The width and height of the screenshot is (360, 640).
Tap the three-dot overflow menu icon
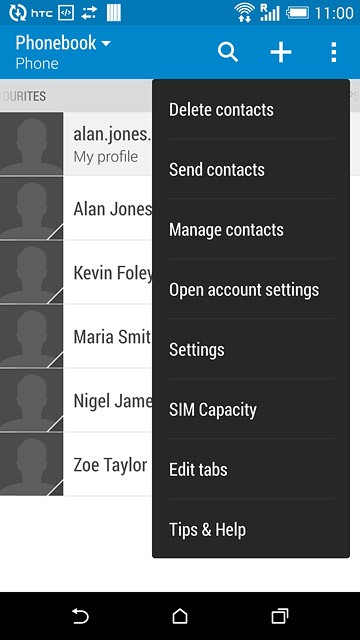[x=333, y=52]
